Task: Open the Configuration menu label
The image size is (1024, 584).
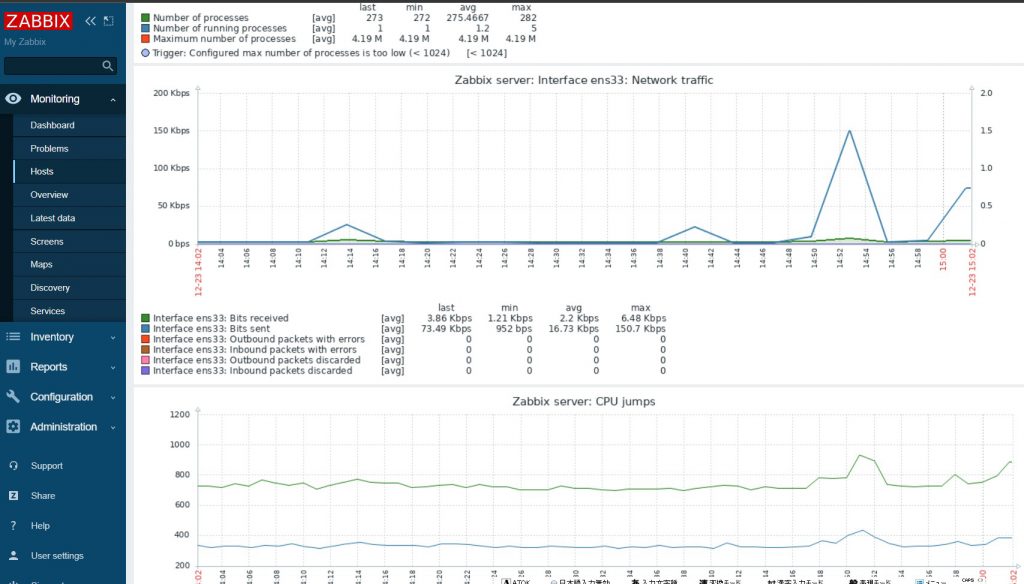Action: click(x=61, y=397)
